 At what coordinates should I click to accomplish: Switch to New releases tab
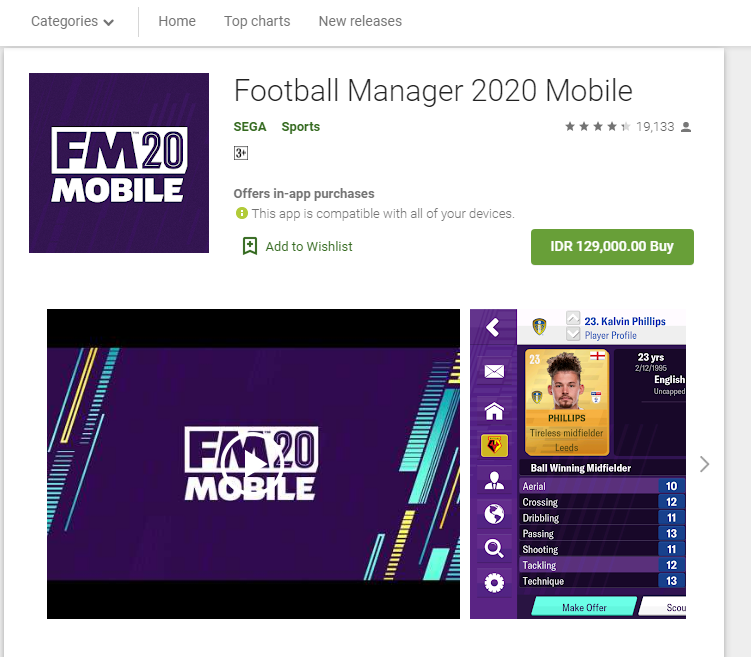tap(360, 22)
